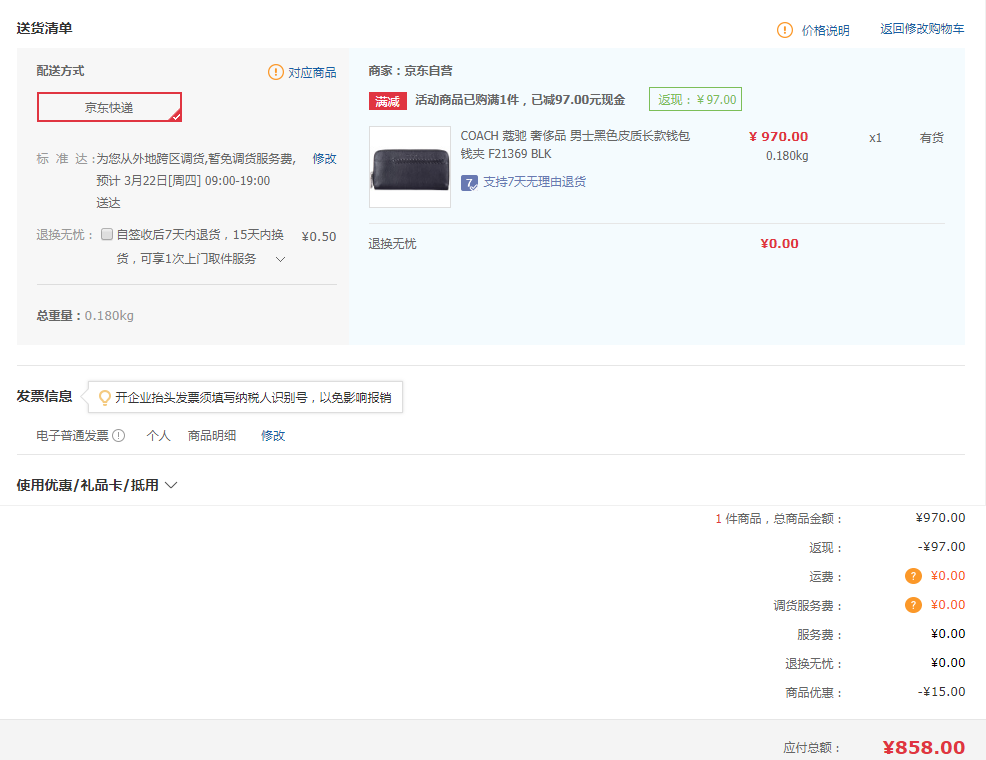
Task: Expand 使用优惠/礼品卡/抵用 section
Action: [97, 485]
